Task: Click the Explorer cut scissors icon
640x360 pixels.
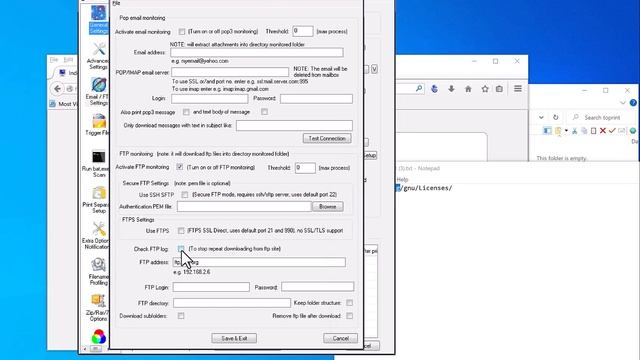Action: click(575, 131)
